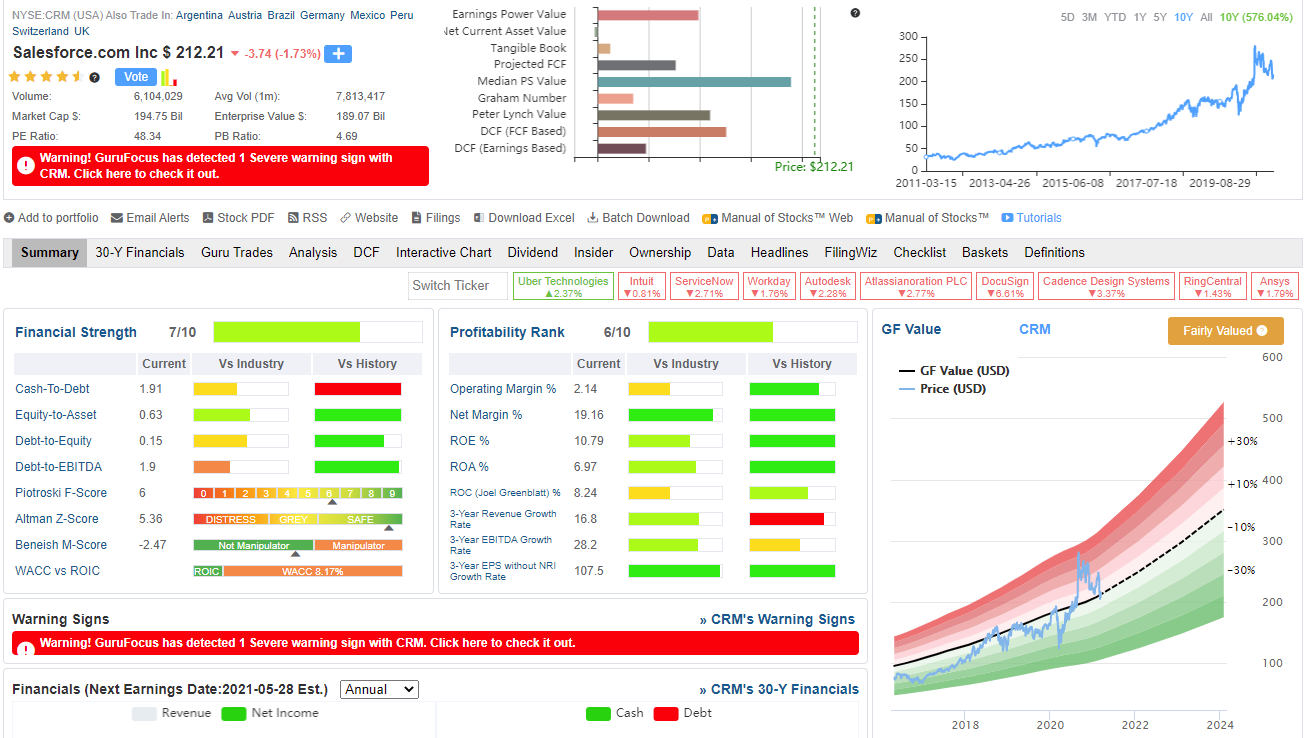The image size is (1307, 738).
Task: Click the Profitability Rank rating bar
Action: pyautogui.click(x=753, y=332)
